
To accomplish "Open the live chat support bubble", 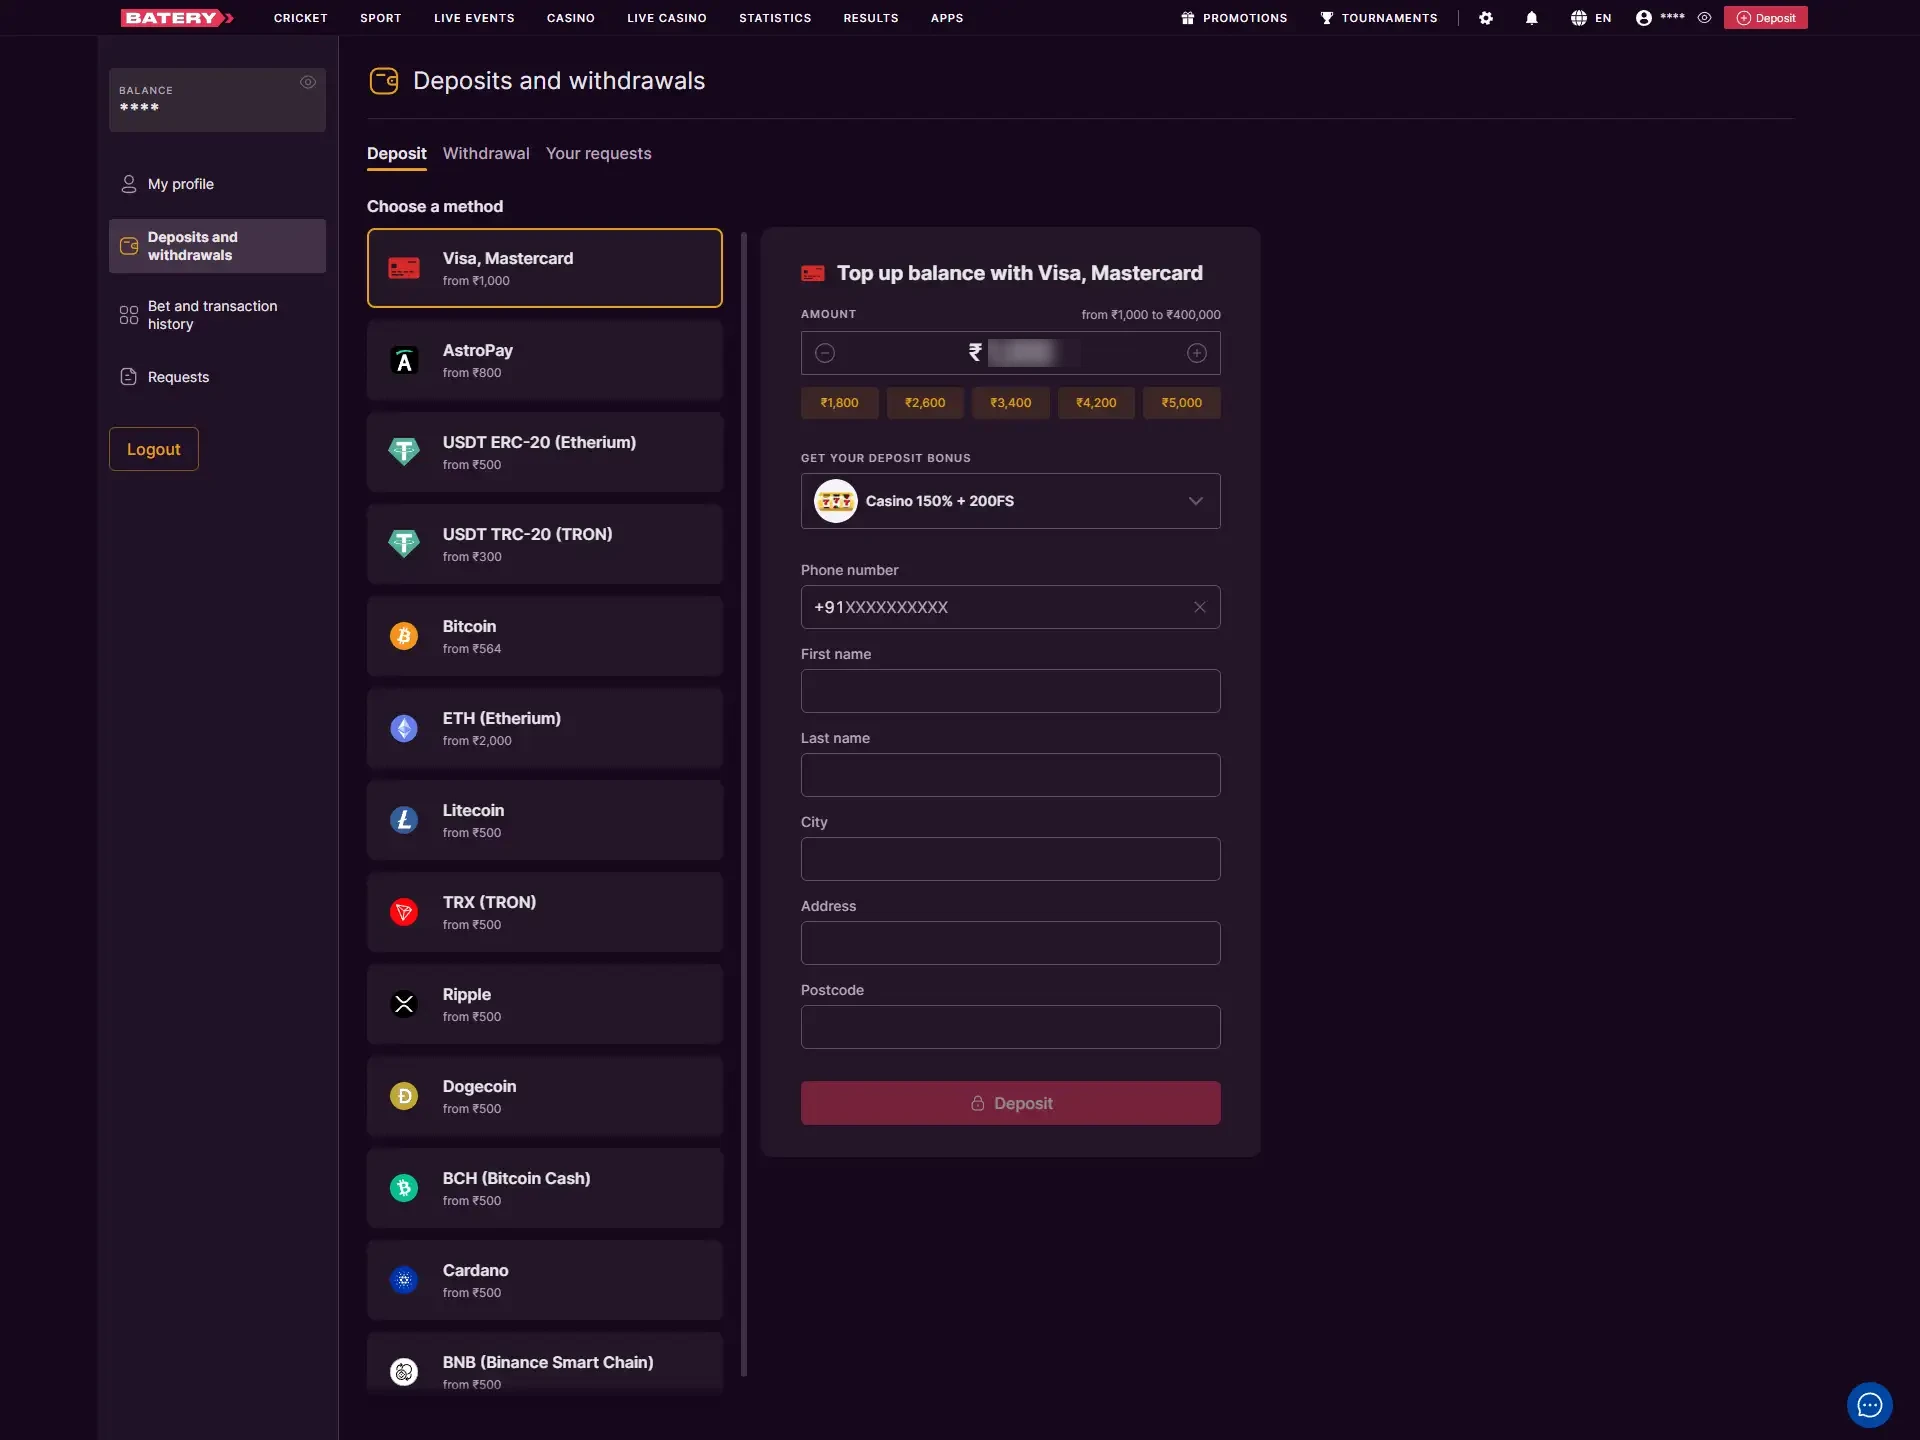I will 1869,1405.
